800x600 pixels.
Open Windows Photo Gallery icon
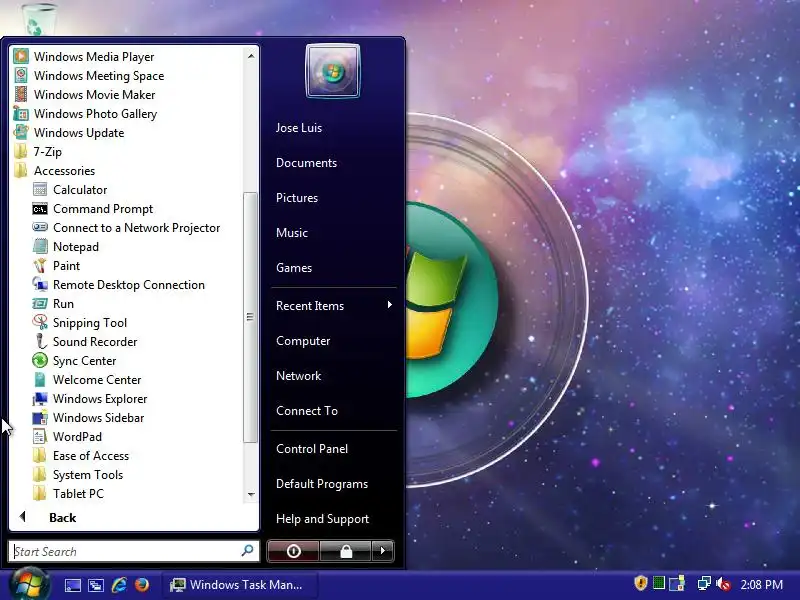coord(21,113)
